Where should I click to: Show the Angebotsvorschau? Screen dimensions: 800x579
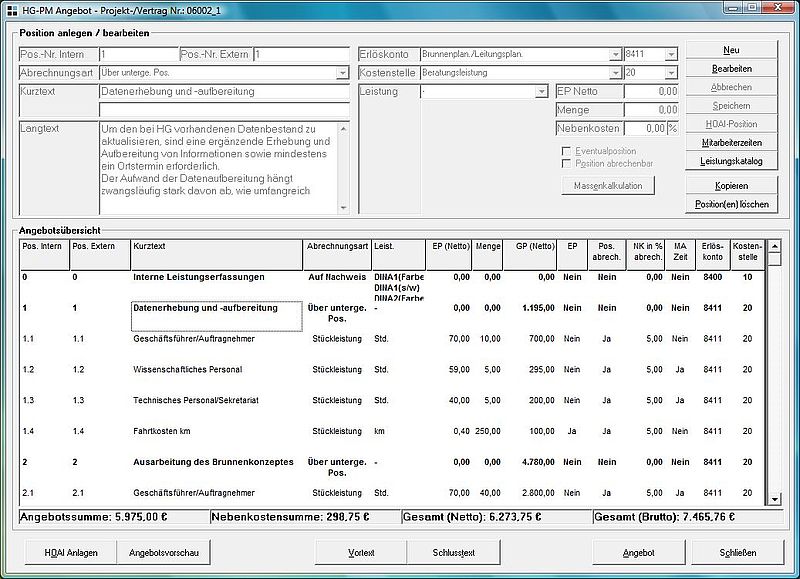pos(160,552)
